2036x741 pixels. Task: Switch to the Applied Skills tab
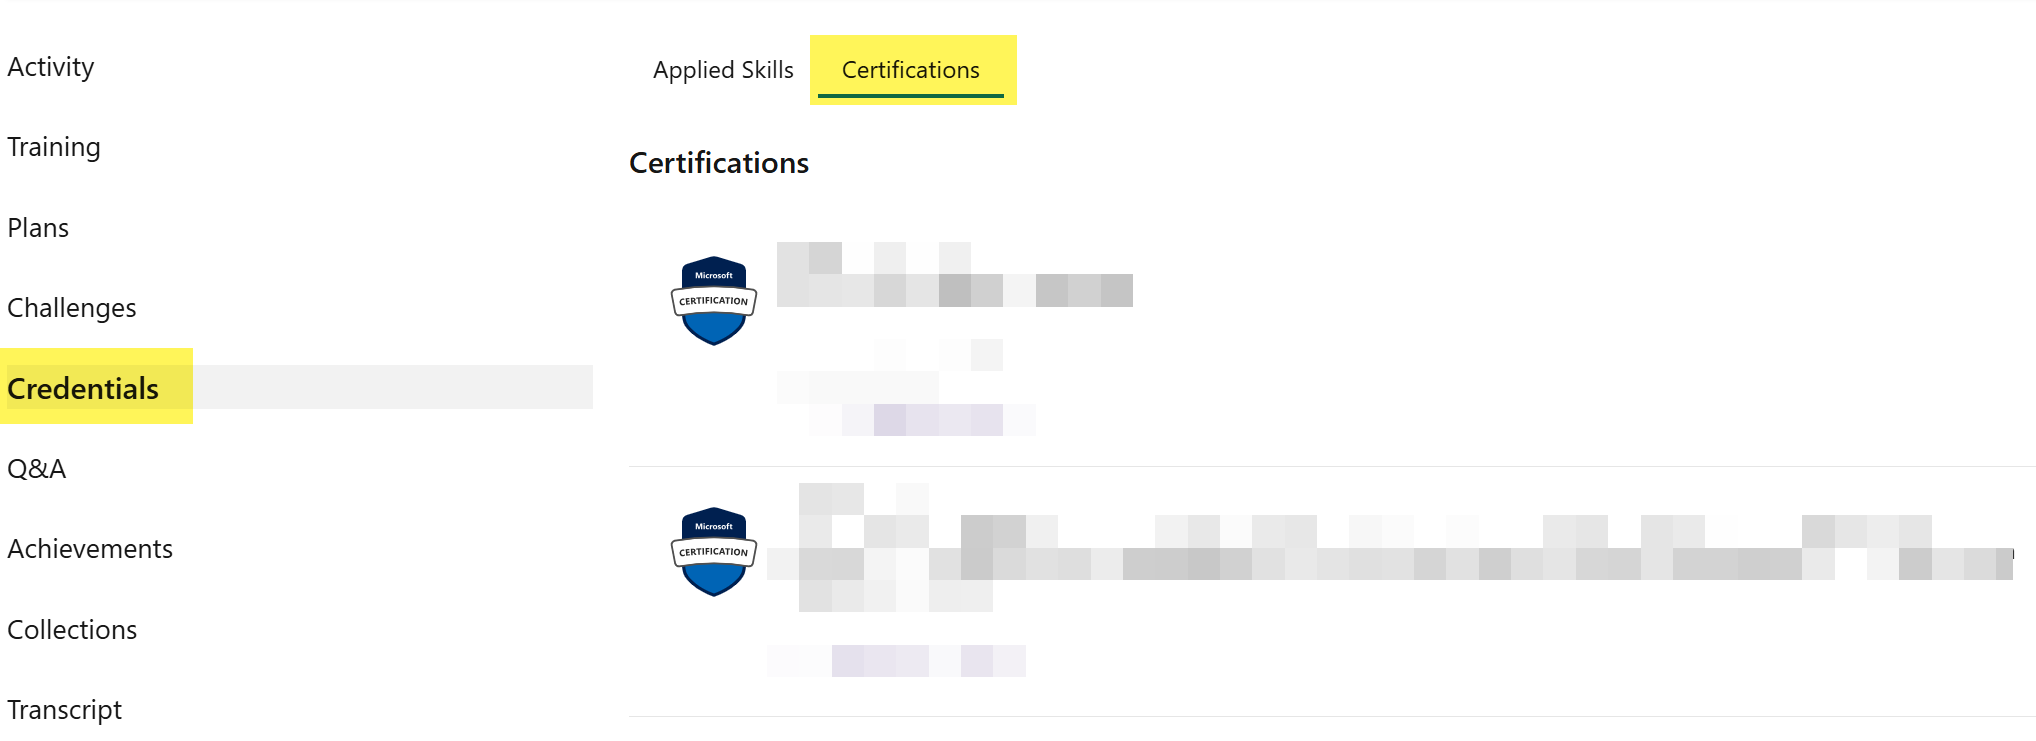(723, 70)
